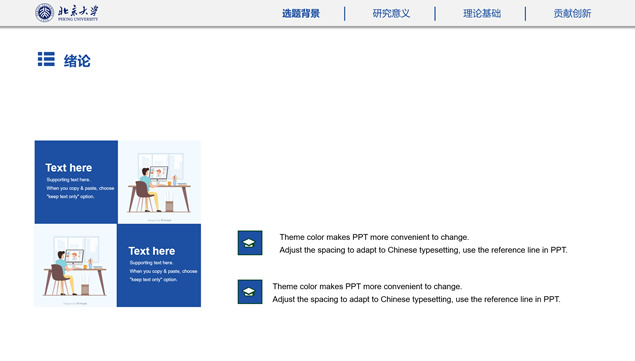Viewport: 635px width, 361px height.
Task: Click the Peking University round seal emblem
Action: pyautogui.click(x=45, y=13)
